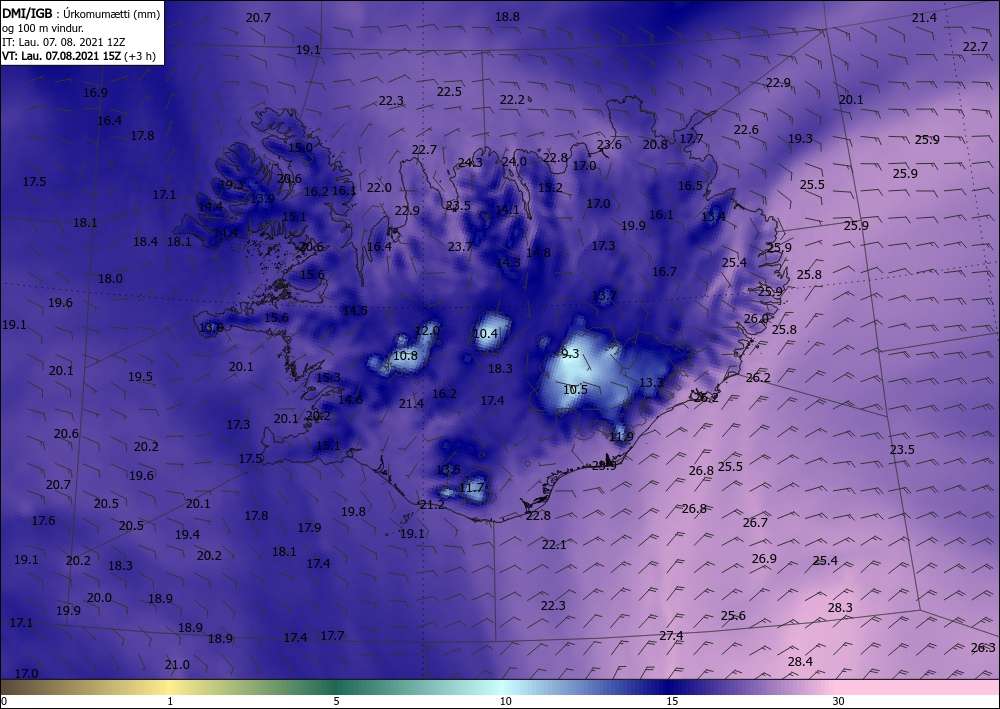Click the map value 14.6

[350, 400]
